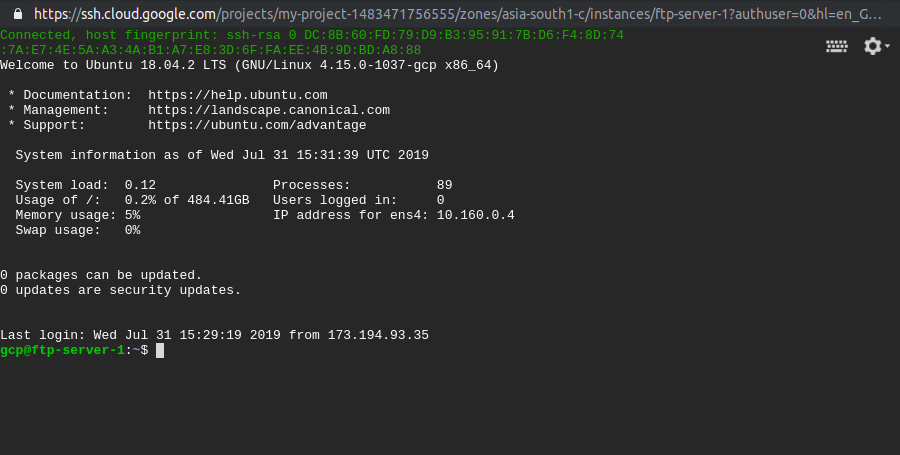The width and height of the screenshot is (900, 455).
Task: Click the green gcp@ftp-server-1 prompt text
Action: coord(62,351)
